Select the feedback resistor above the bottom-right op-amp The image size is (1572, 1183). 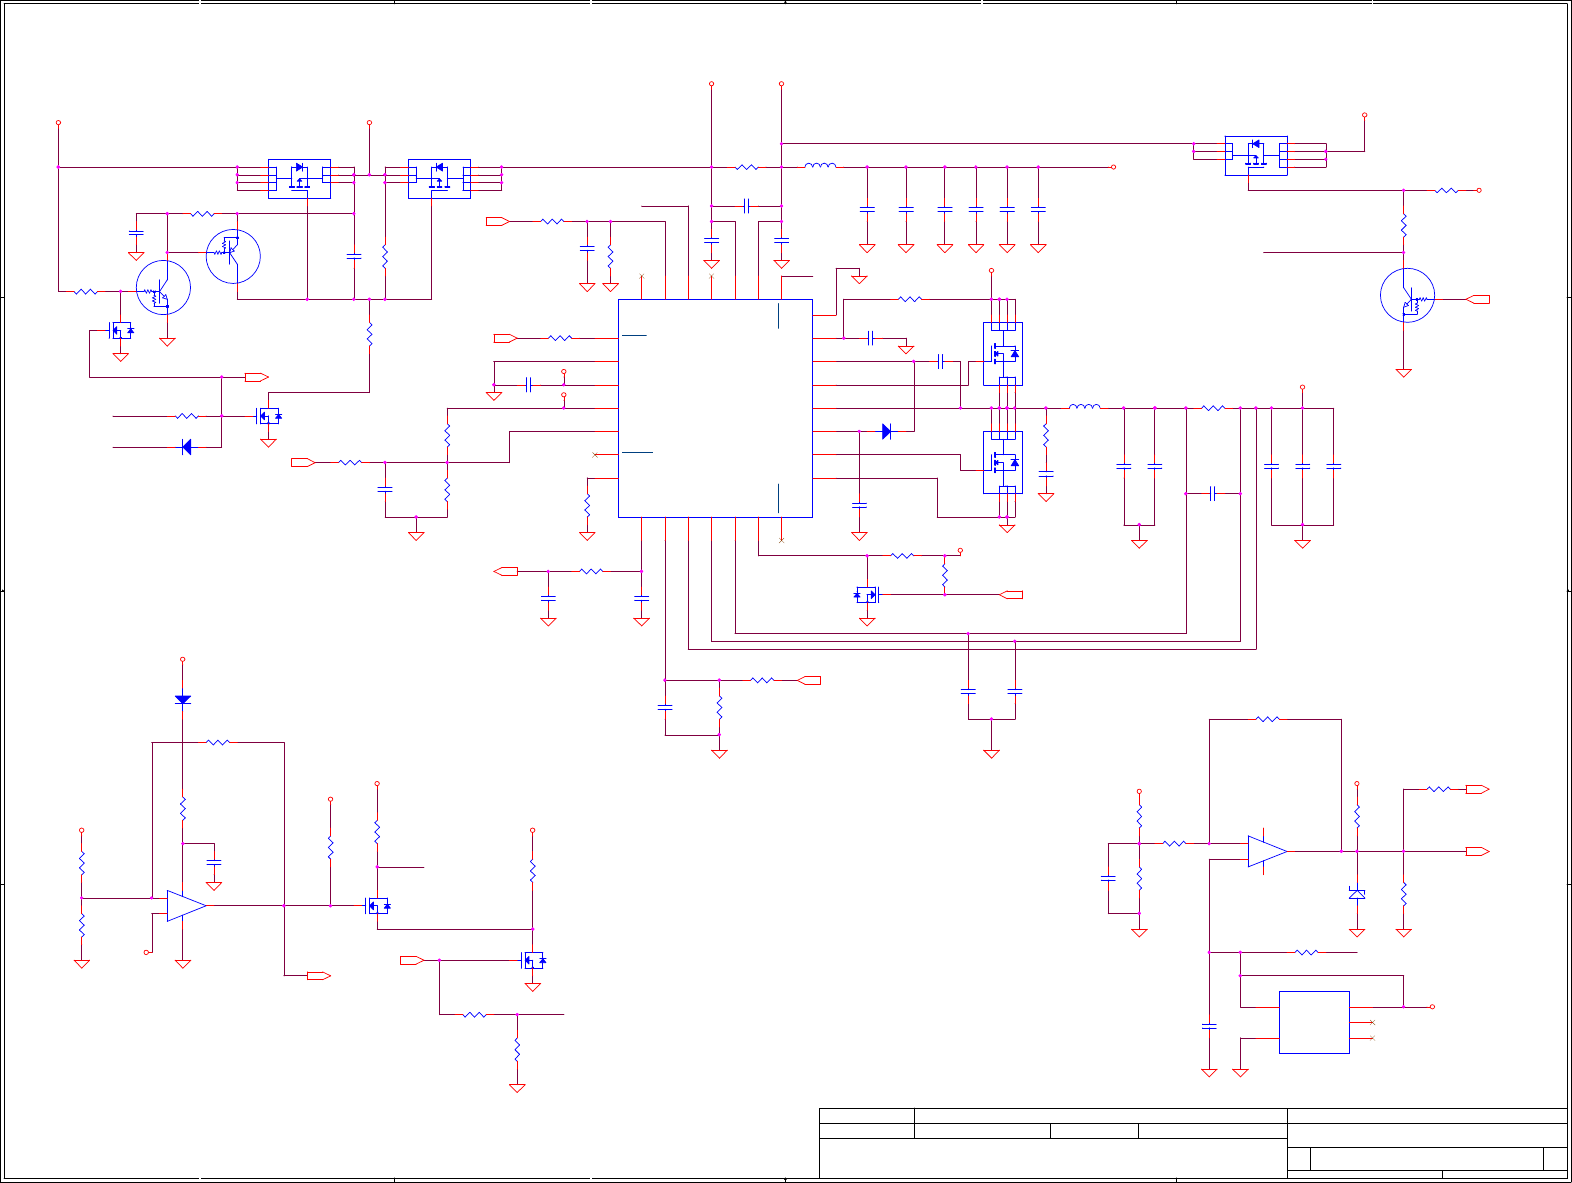click(1268, 719)
